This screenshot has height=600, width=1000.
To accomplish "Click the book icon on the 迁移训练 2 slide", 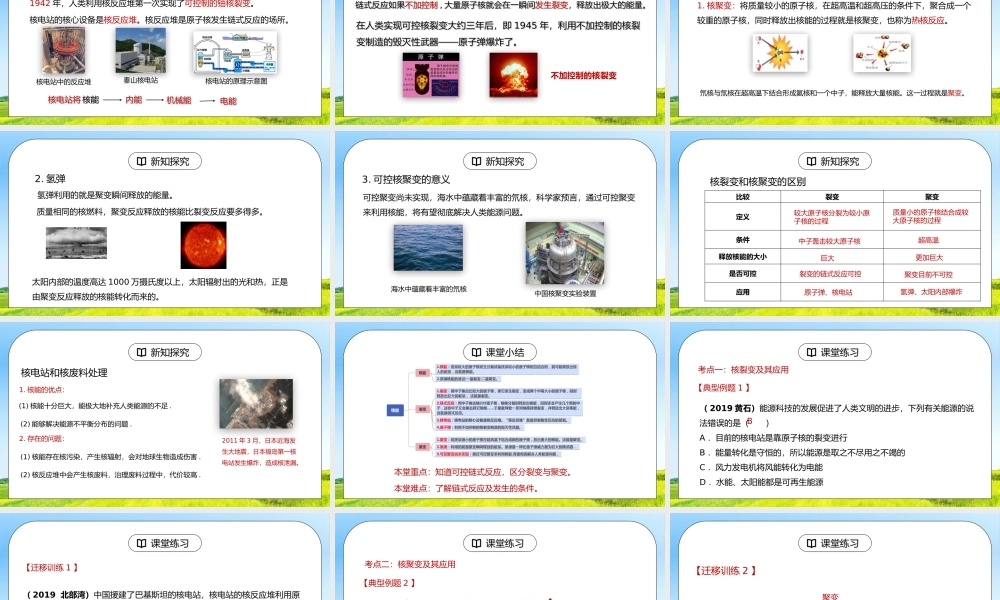I will point(811,543).
